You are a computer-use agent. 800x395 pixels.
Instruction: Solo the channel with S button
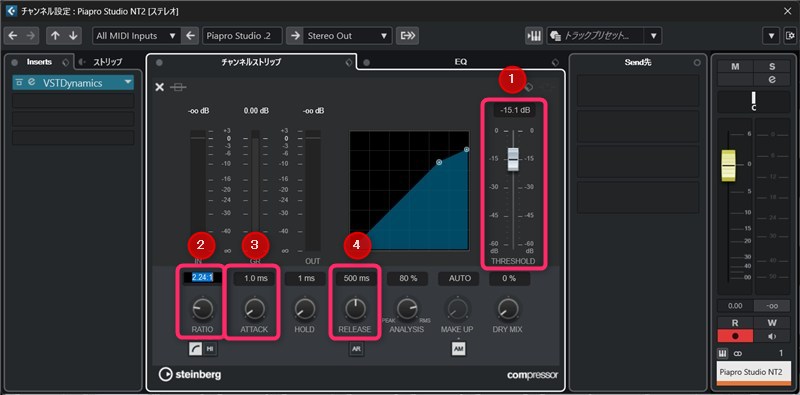[x=772, y=67]
